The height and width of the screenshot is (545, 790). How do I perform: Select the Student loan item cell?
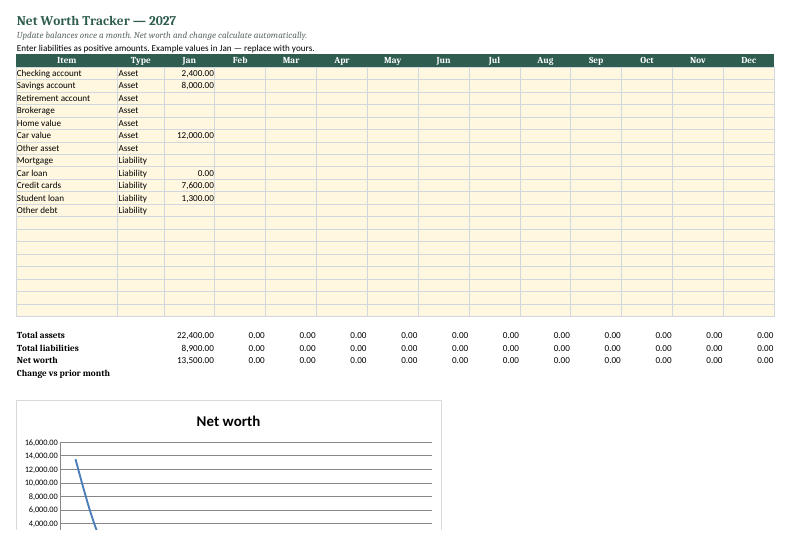(67, 198)
